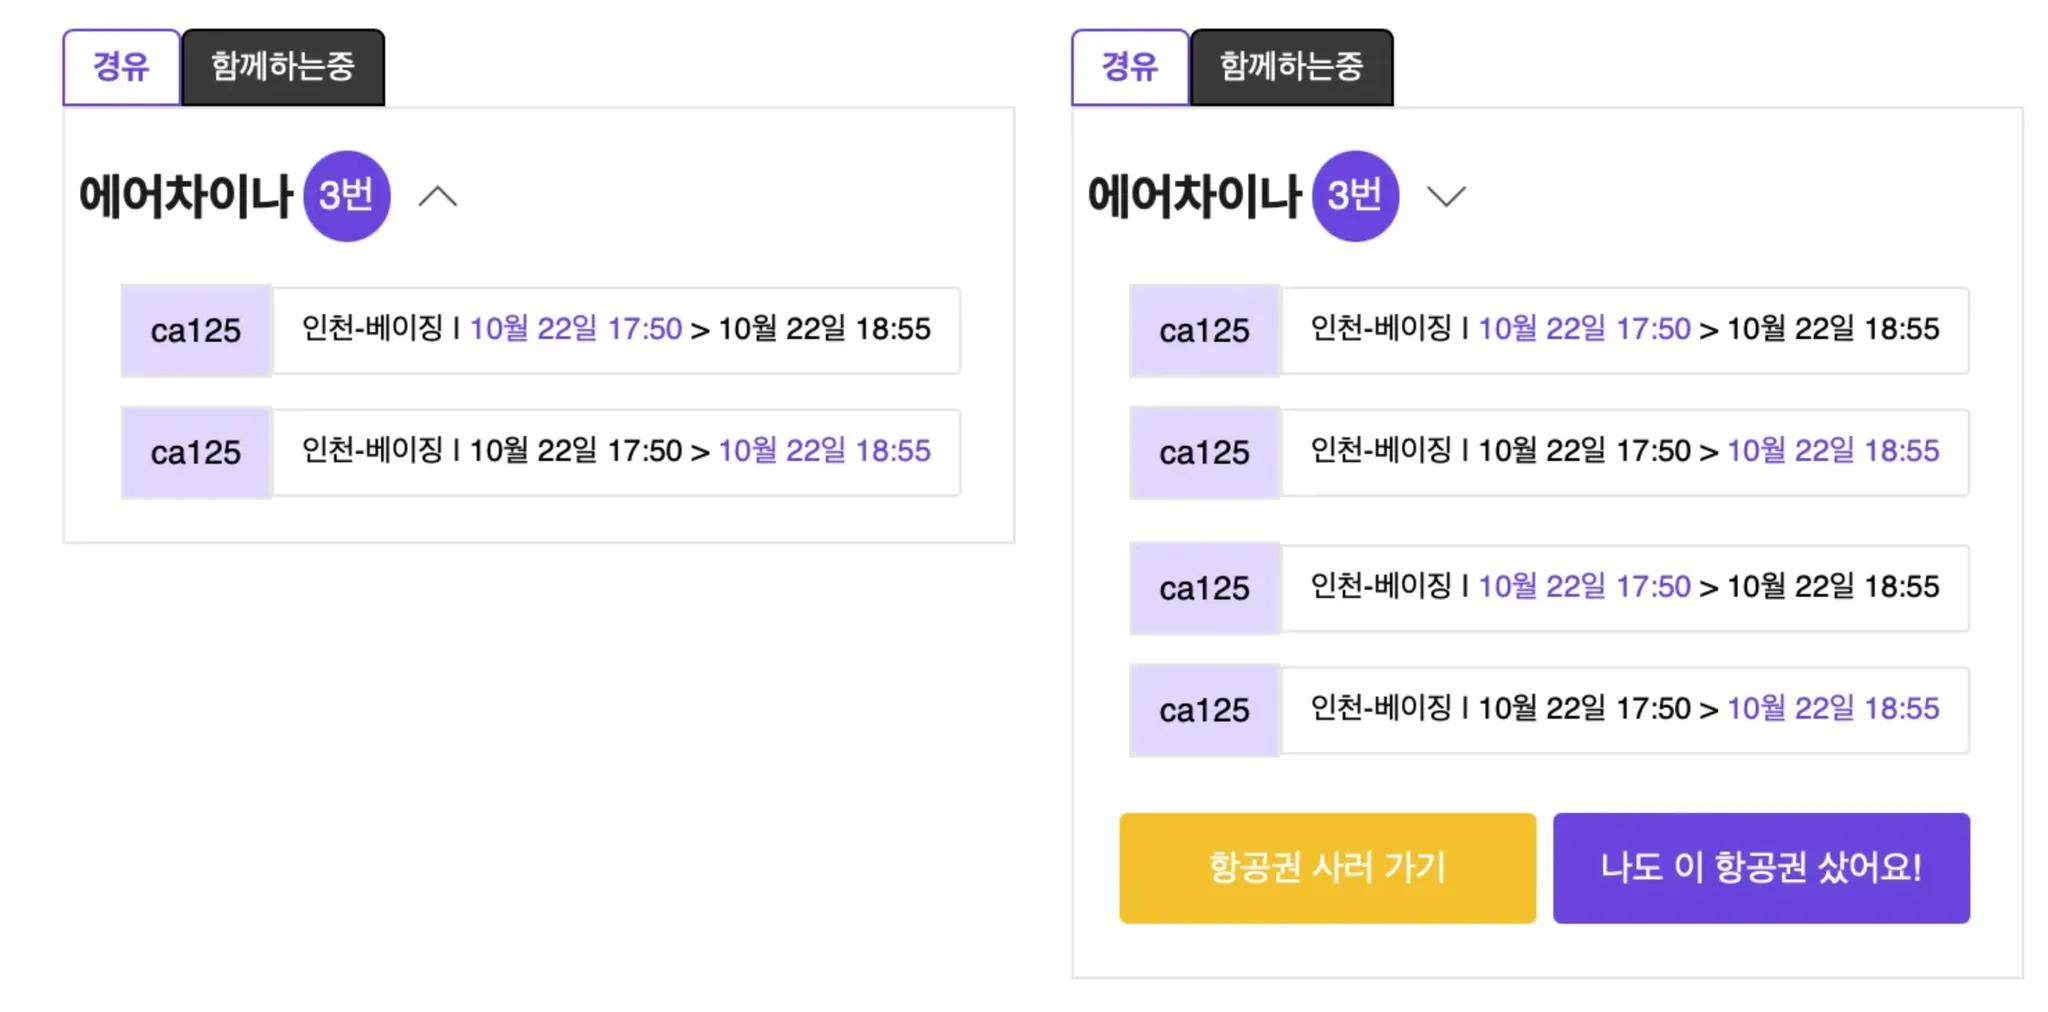Viewport: 2048px width, 1012px height.
Task: Click the purple 3번 badge in right panel
Action: (1354, 196)
